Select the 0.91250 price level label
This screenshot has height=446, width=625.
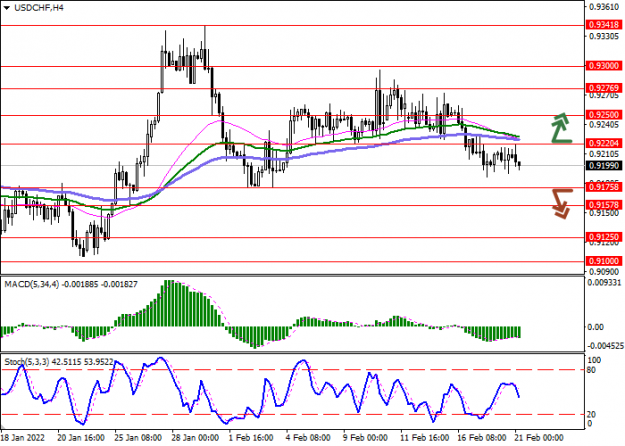pos(604,237)
